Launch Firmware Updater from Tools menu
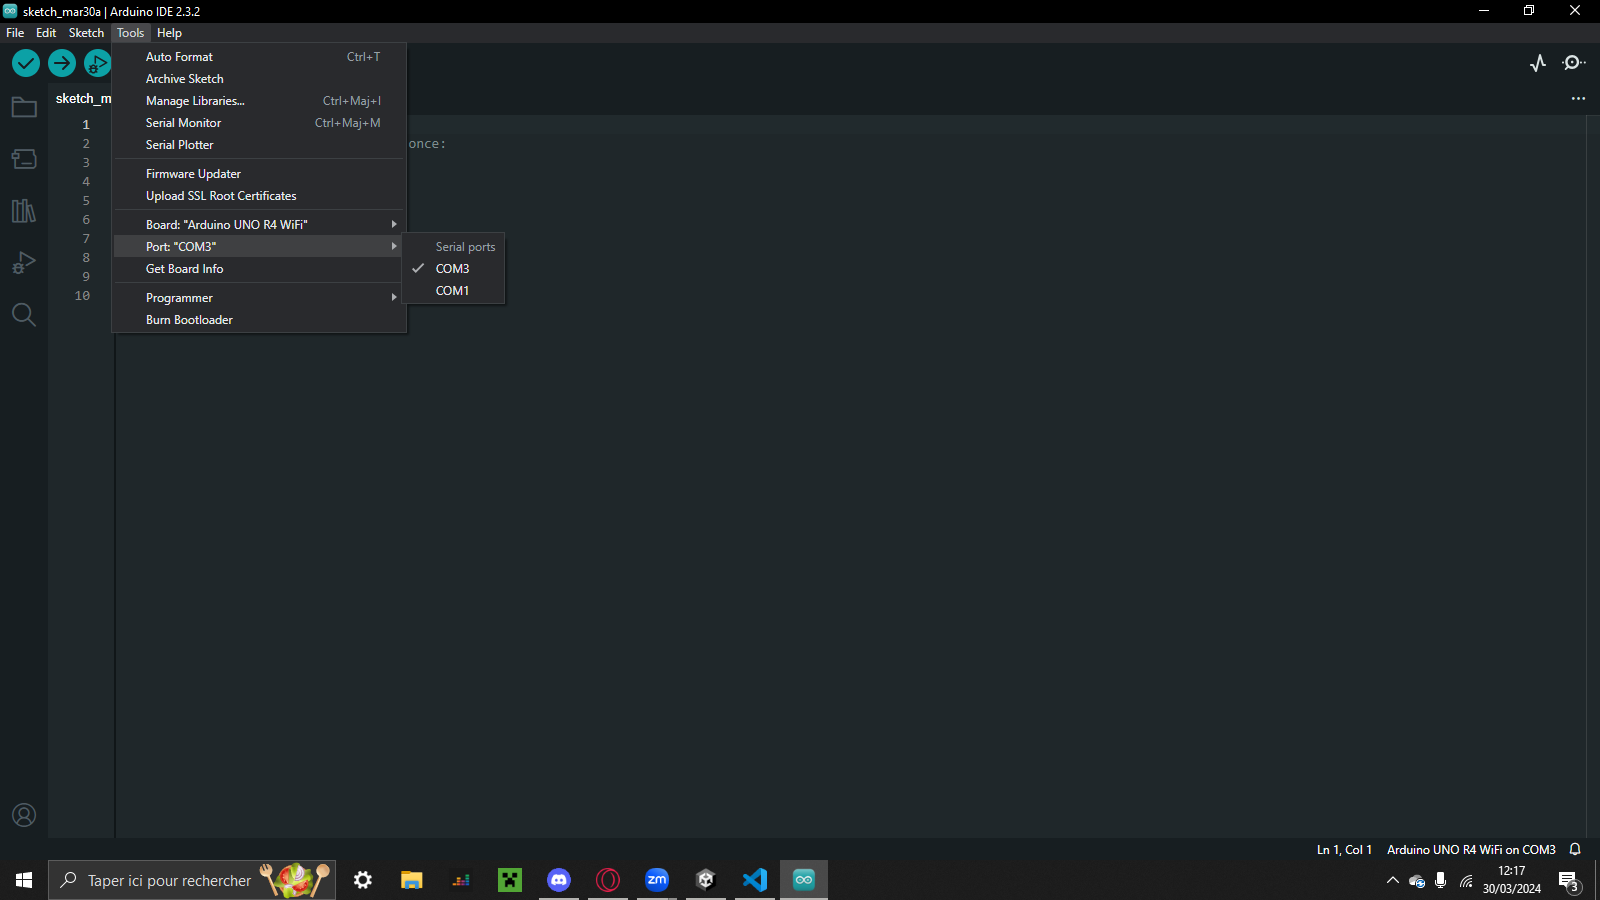 pyautogui.click(x=260, y=174)
